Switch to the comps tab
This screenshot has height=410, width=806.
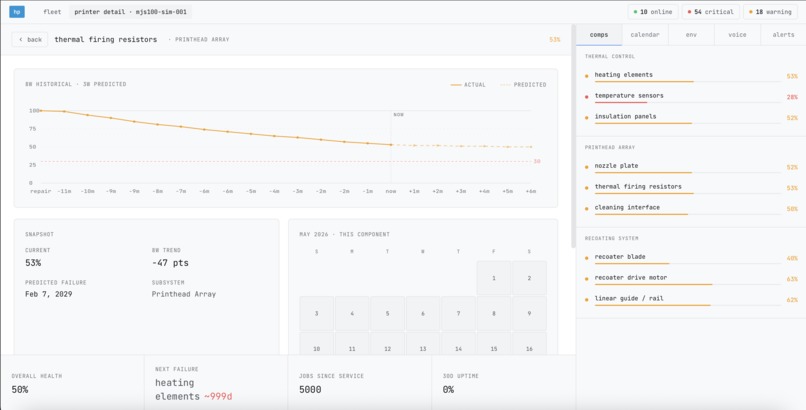coord(599,35)
